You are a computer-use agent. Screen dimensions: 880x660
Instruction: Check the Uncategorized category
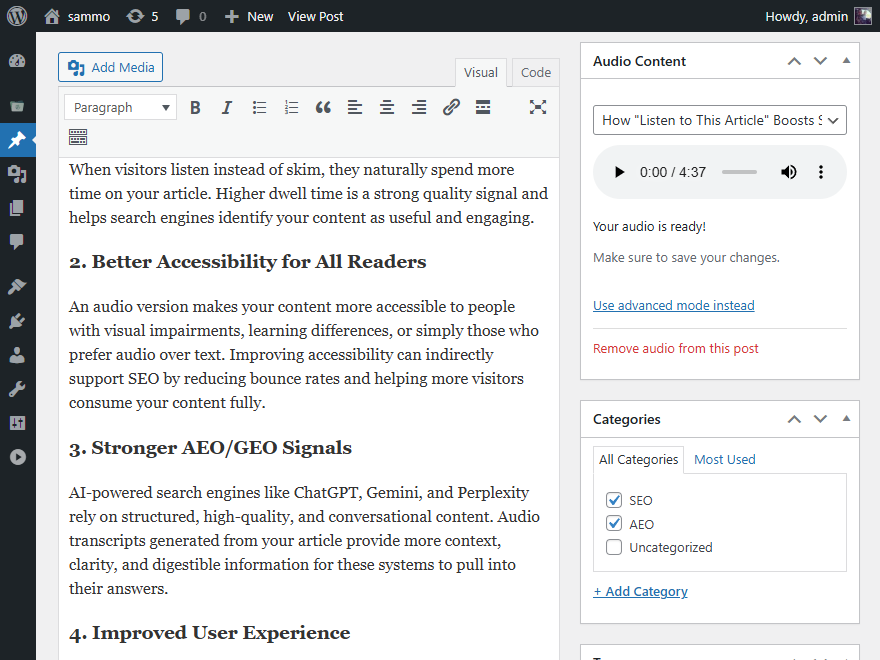614,547
